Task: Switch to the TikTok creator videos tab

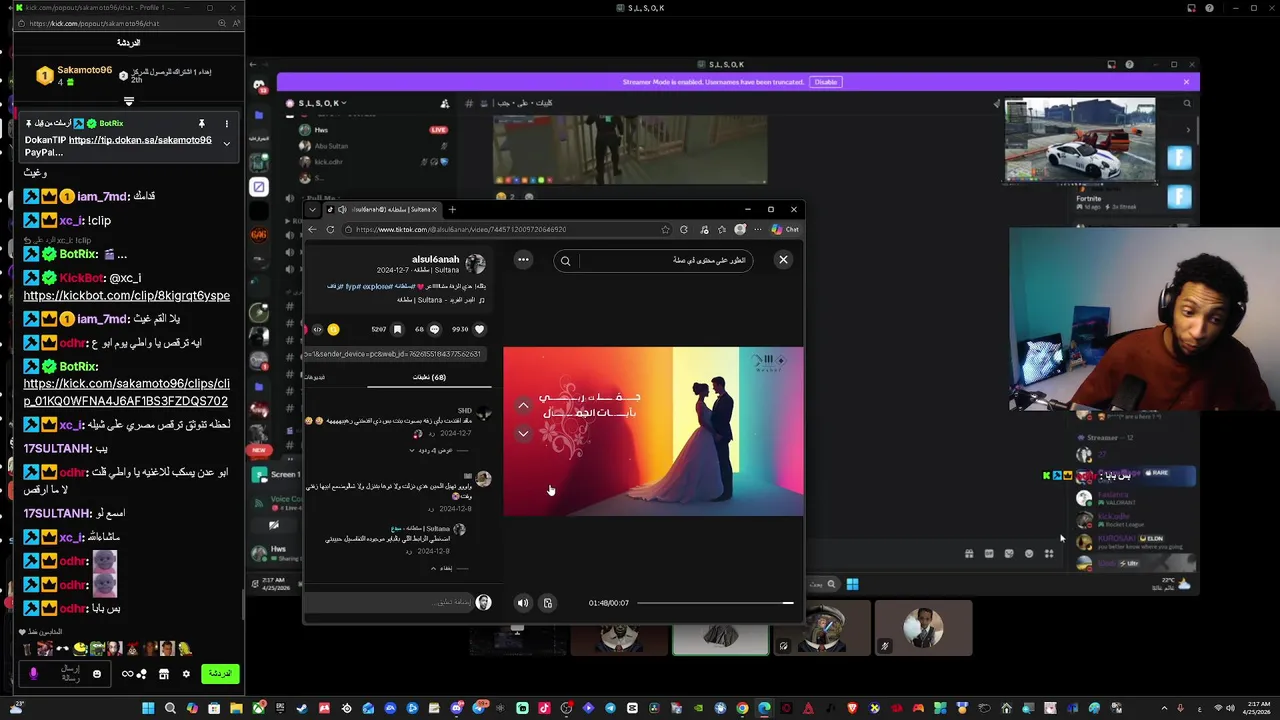Action: pos(315,378)
